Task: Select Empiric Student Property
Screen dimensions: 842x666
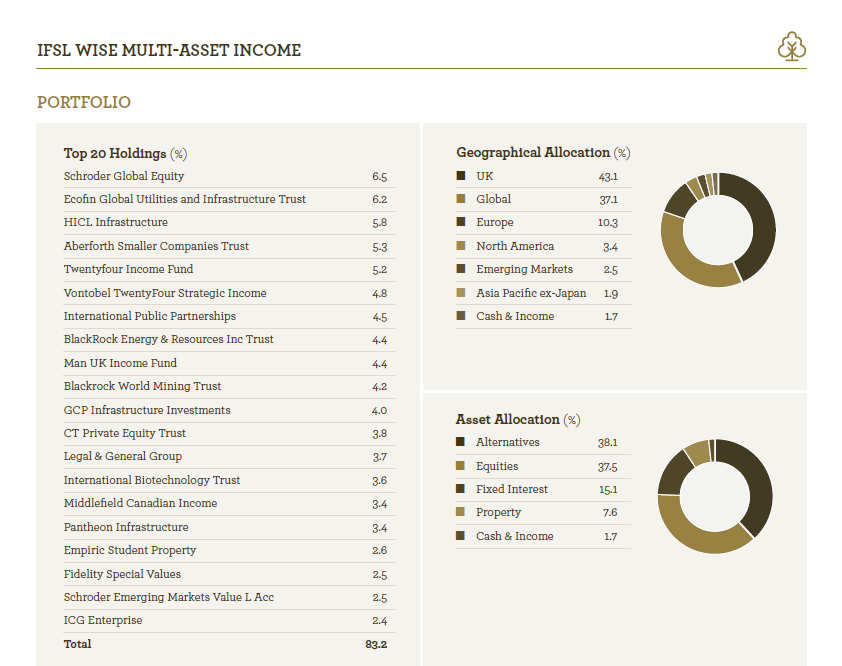Action: (229, 551)
